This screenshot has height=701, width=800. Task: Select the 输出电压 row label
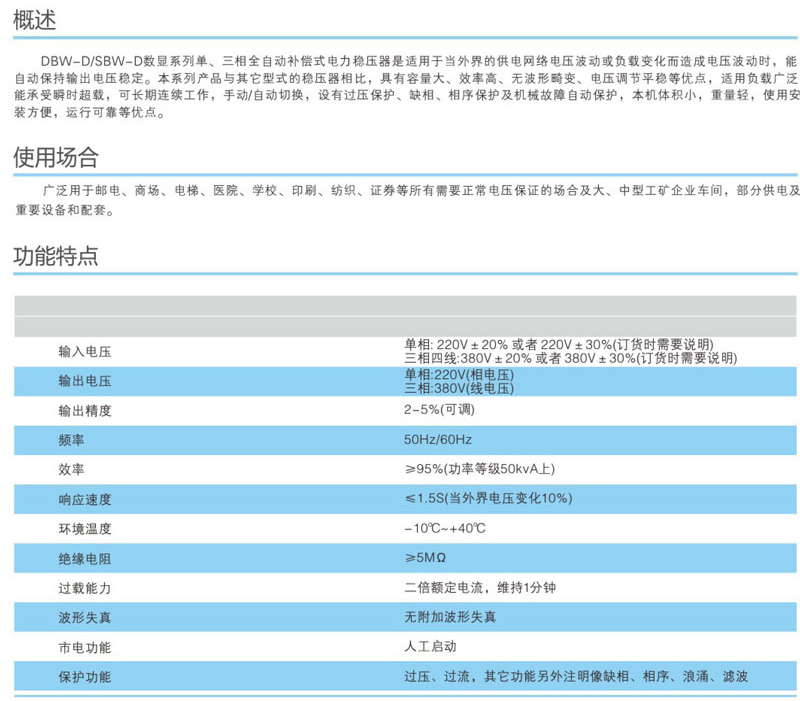point(85,381)
